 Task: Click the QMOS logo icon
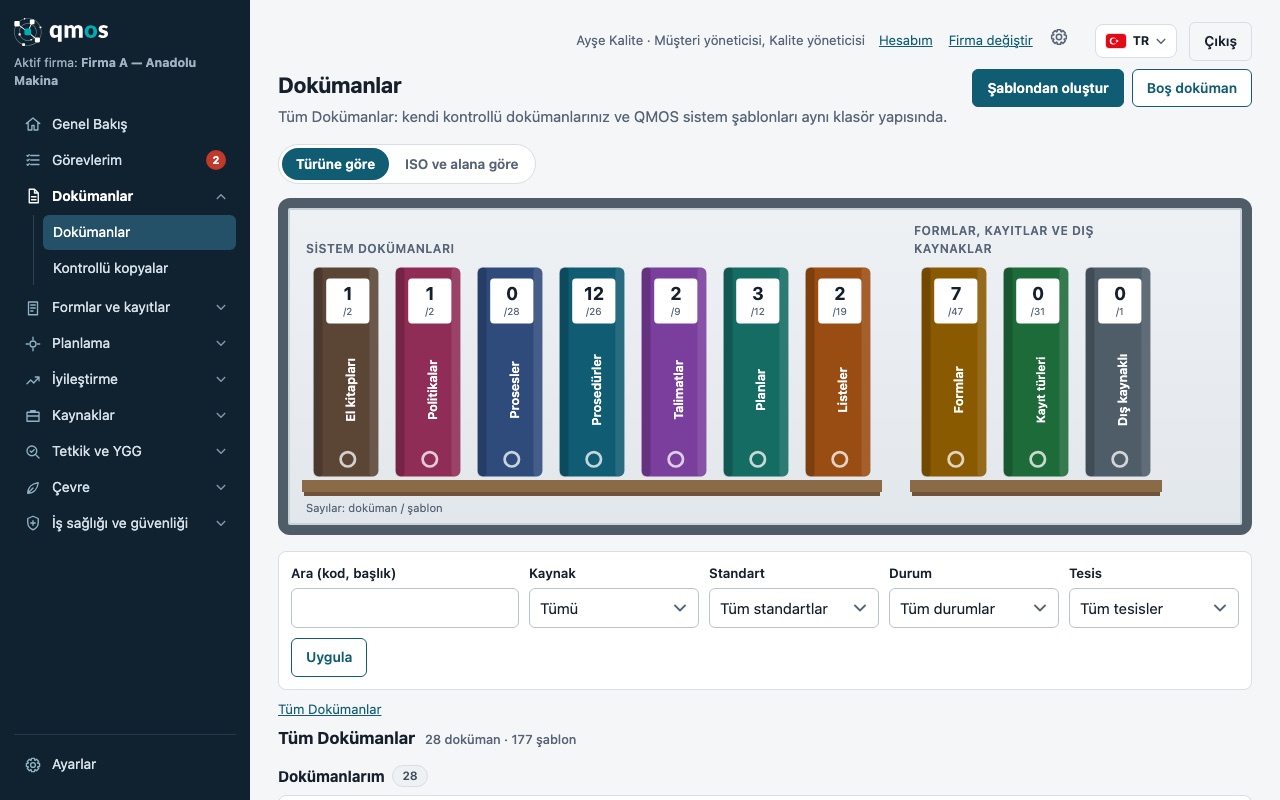28,31
